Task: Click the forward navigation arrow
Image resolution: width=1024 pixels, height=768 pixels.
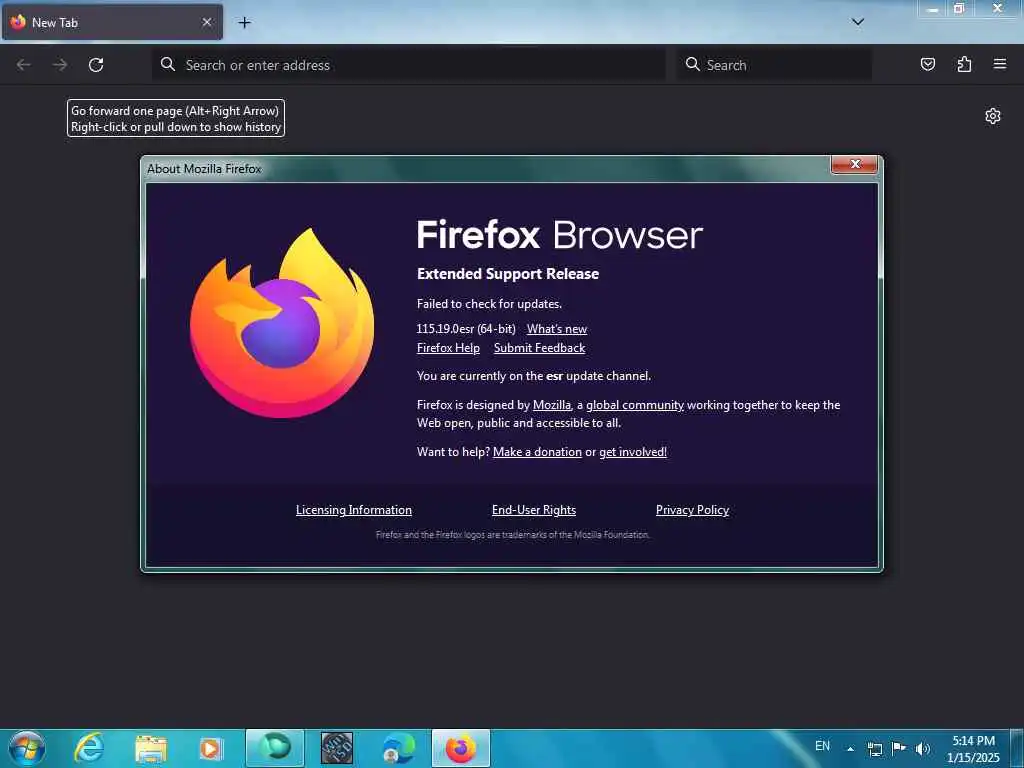Action: [60, 65]
